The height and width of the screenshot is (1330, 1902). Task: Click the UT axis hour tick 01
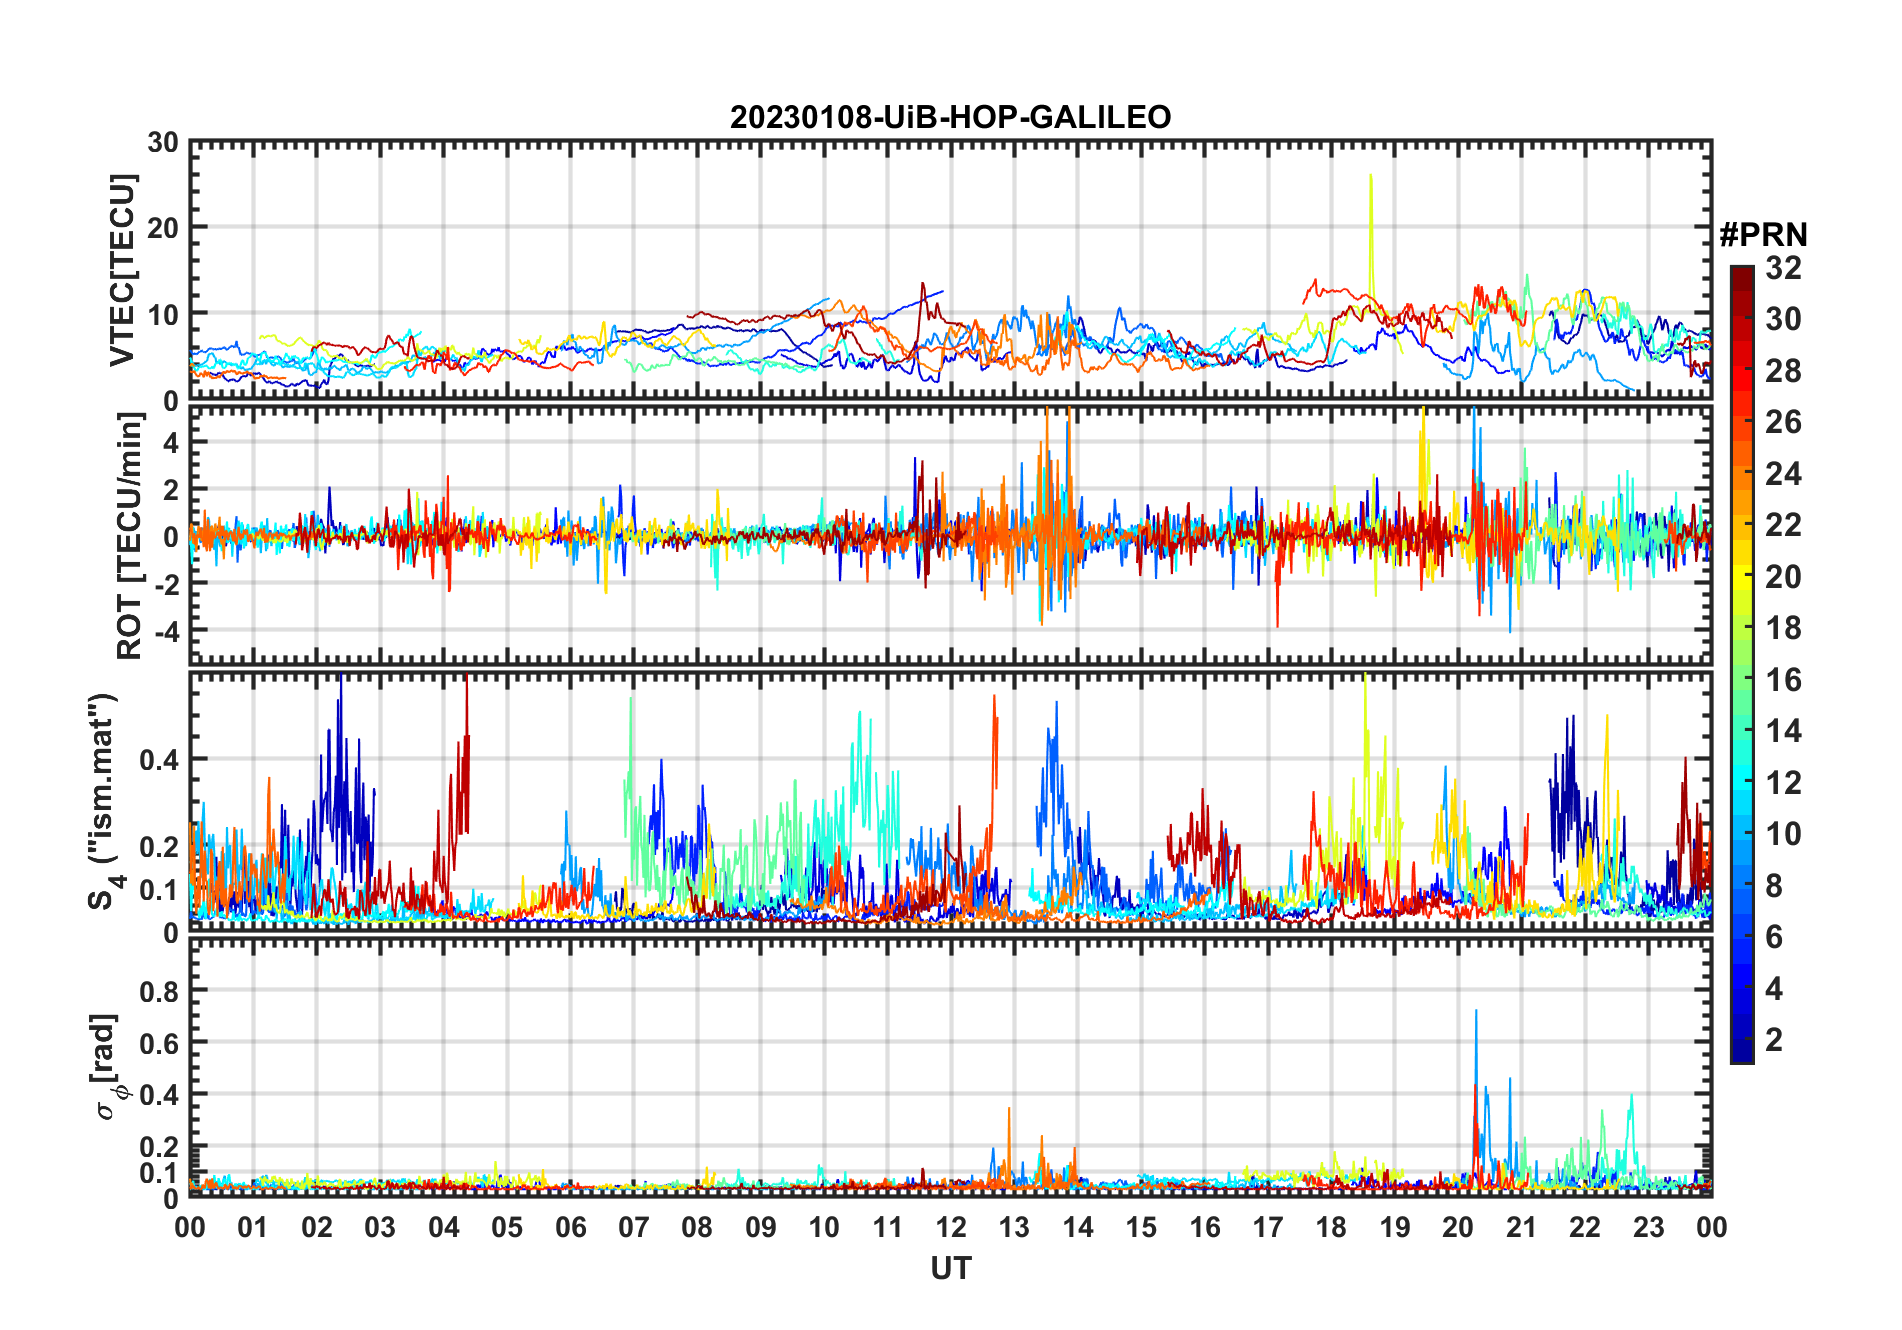click(x=253, y=1227)
